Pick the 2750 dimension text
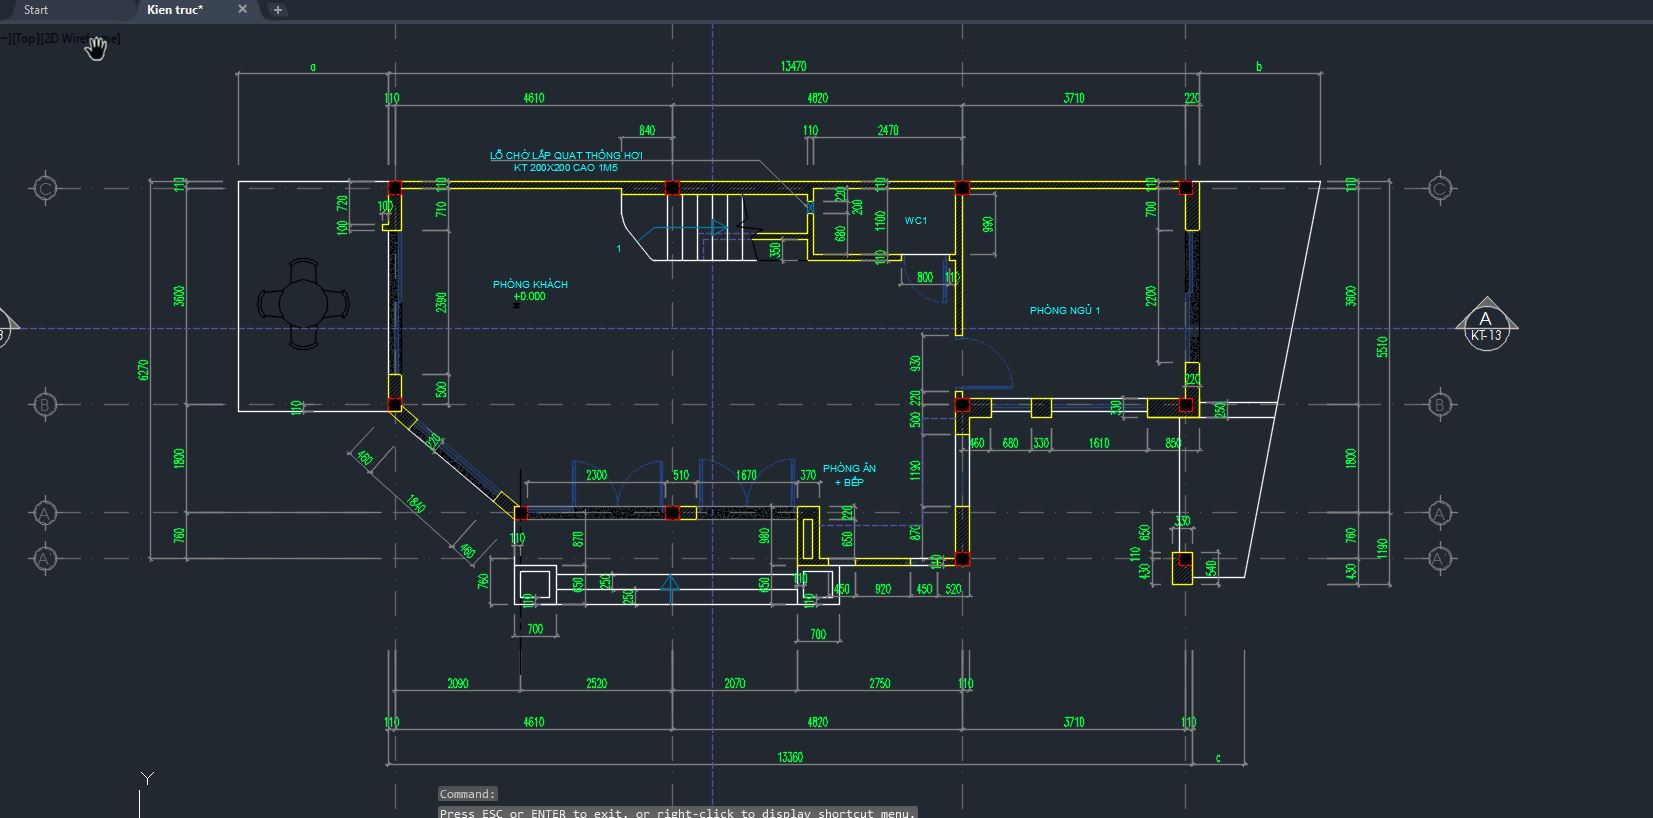Viewport: 1653px width, 818px height. [x=879, y=683]
